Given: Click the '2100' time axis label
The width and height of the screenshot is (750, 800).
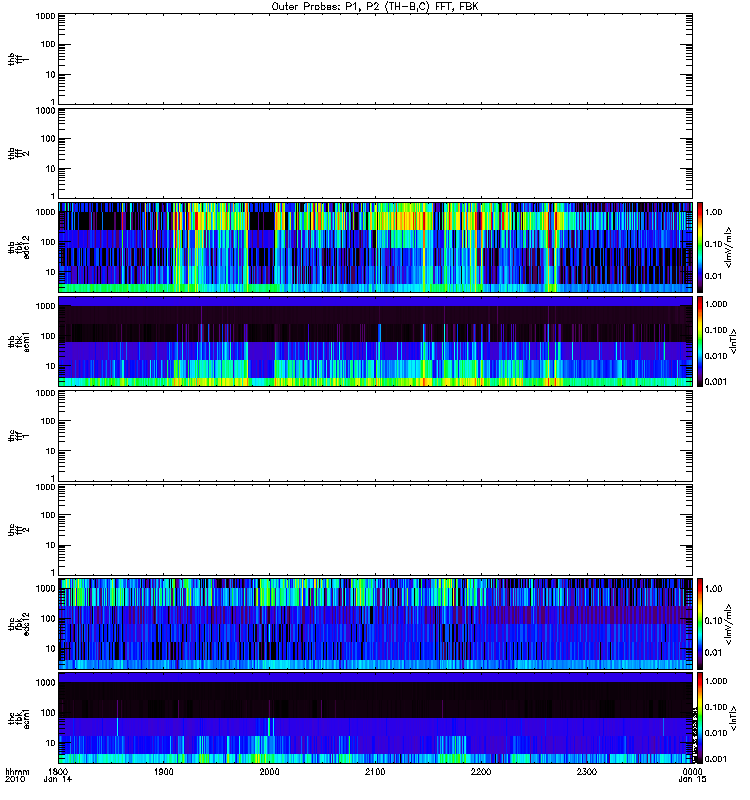Looking at the screenshot, I should click(x=375, y=771).
